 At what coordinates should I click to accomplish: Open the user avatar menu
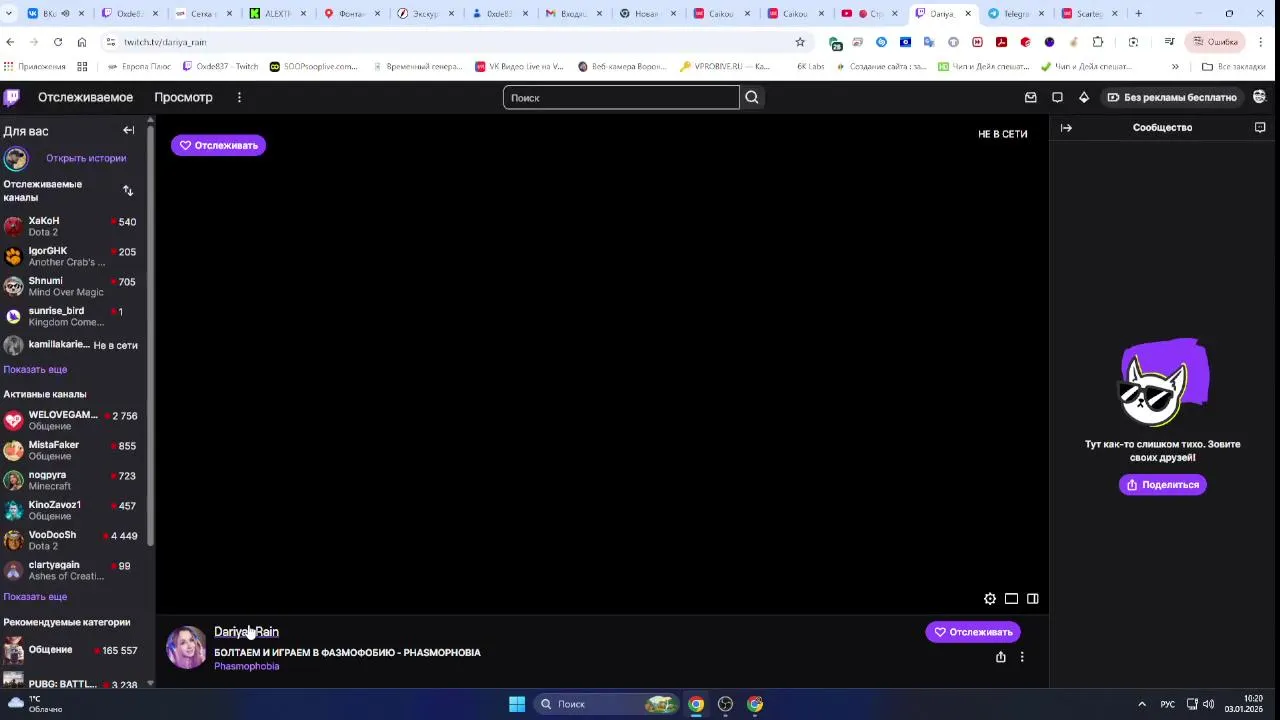(1260, 97)
